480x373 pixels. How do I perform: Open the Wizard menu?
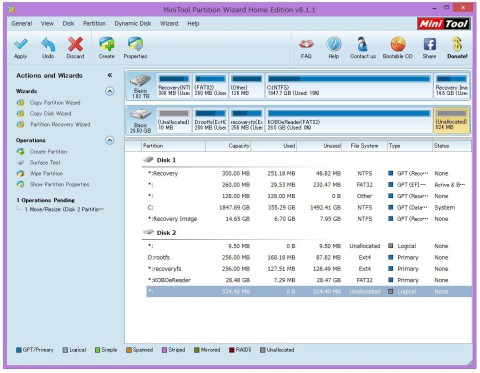click(x=169, y=24)
